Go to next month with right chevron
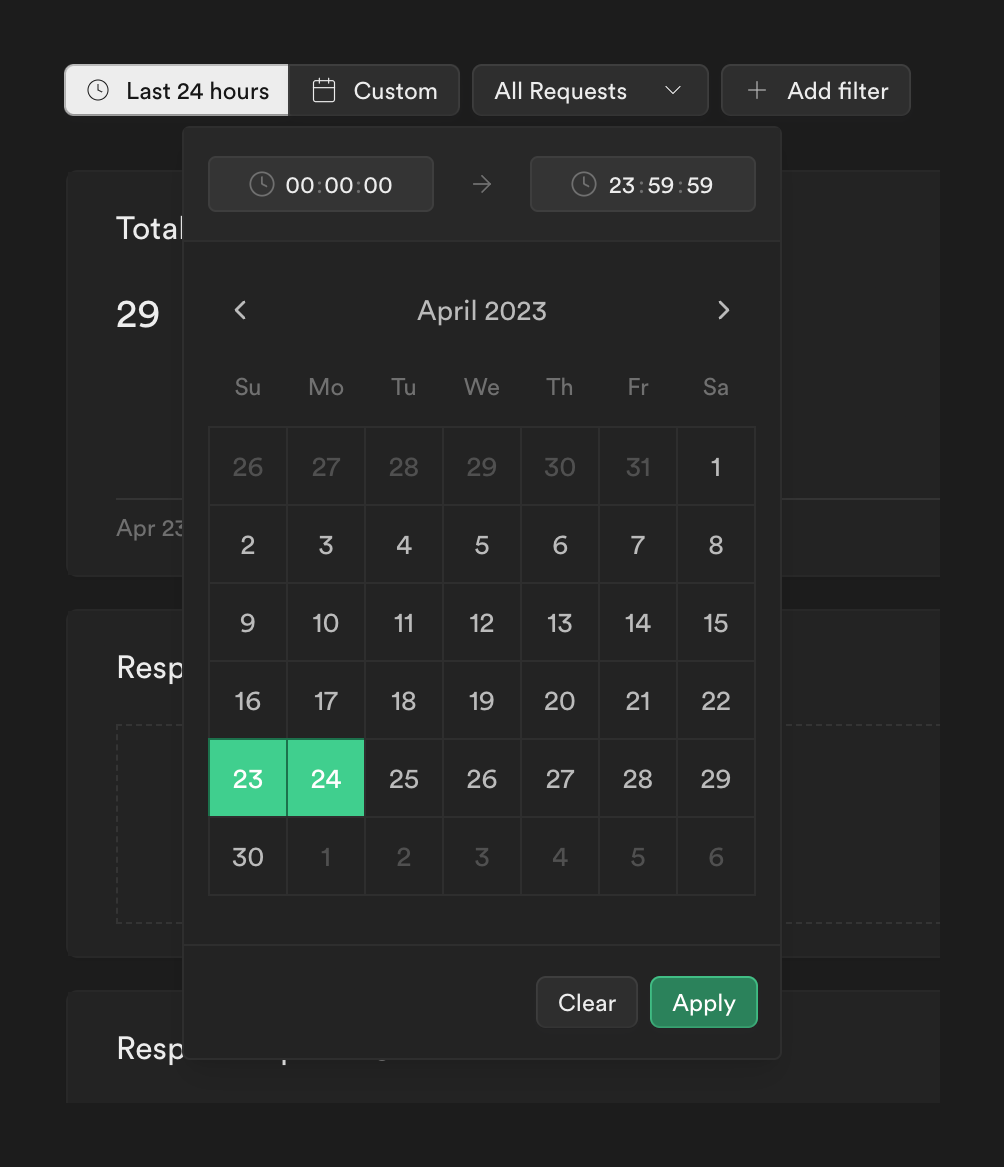Screen dimensions: 1004x1167 point(724,310)
